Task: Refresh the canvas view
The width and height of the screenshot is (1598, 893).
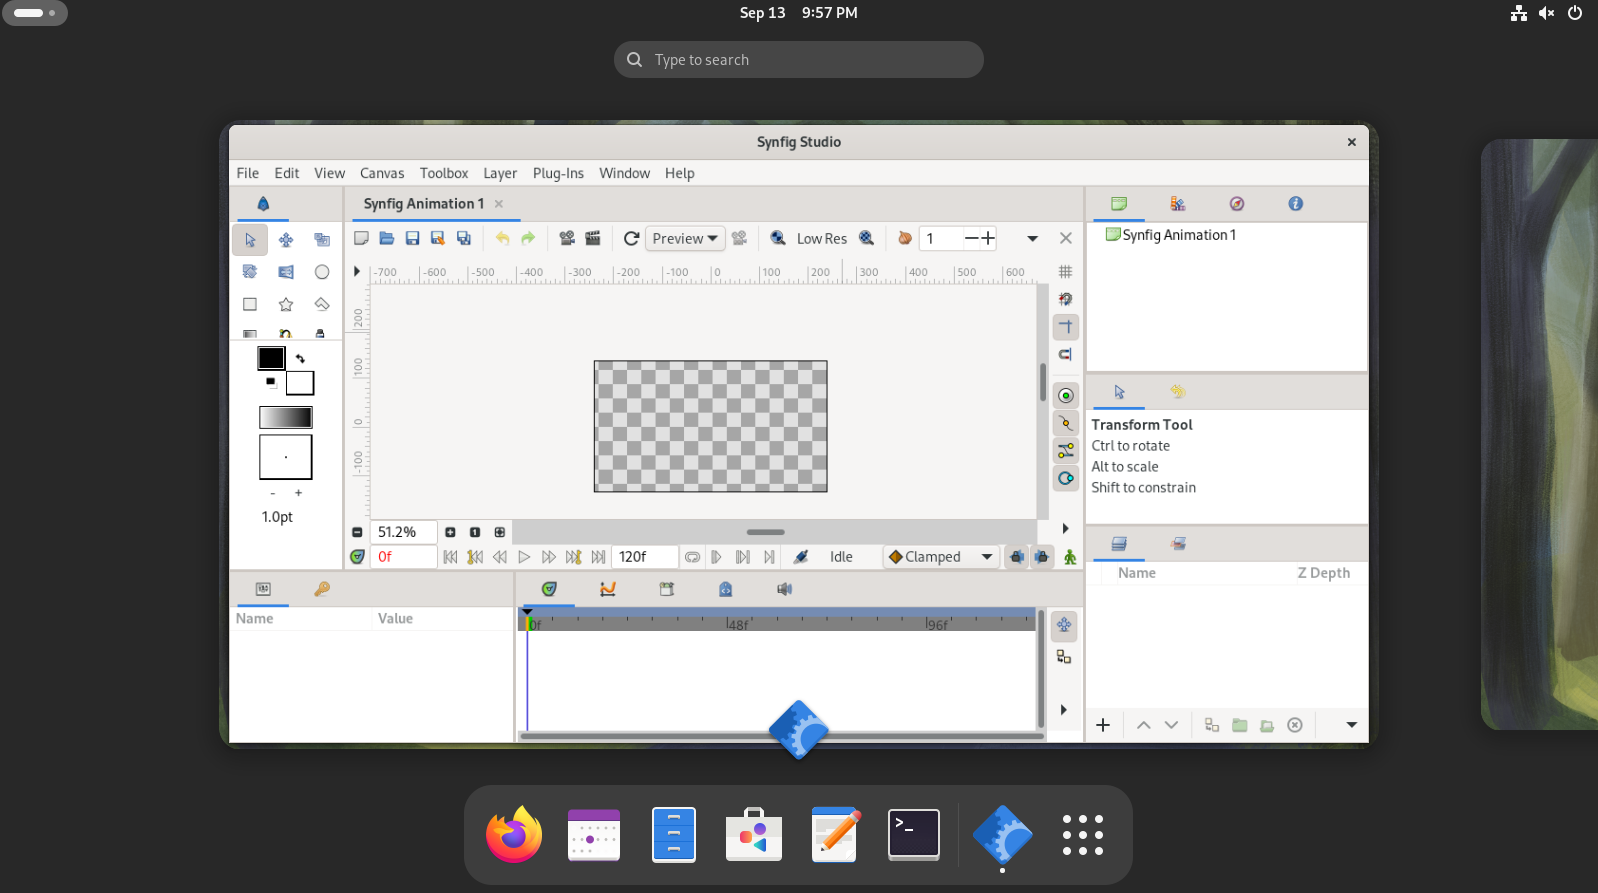Action: coord(631,238)
